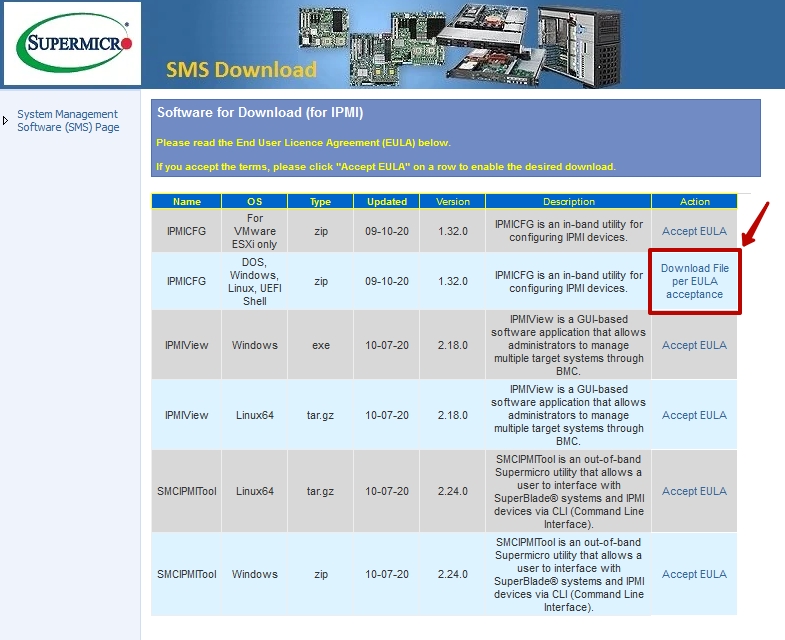Click the server hardware banner image
This screenshot has height=640, width=785.
point(460,45)
